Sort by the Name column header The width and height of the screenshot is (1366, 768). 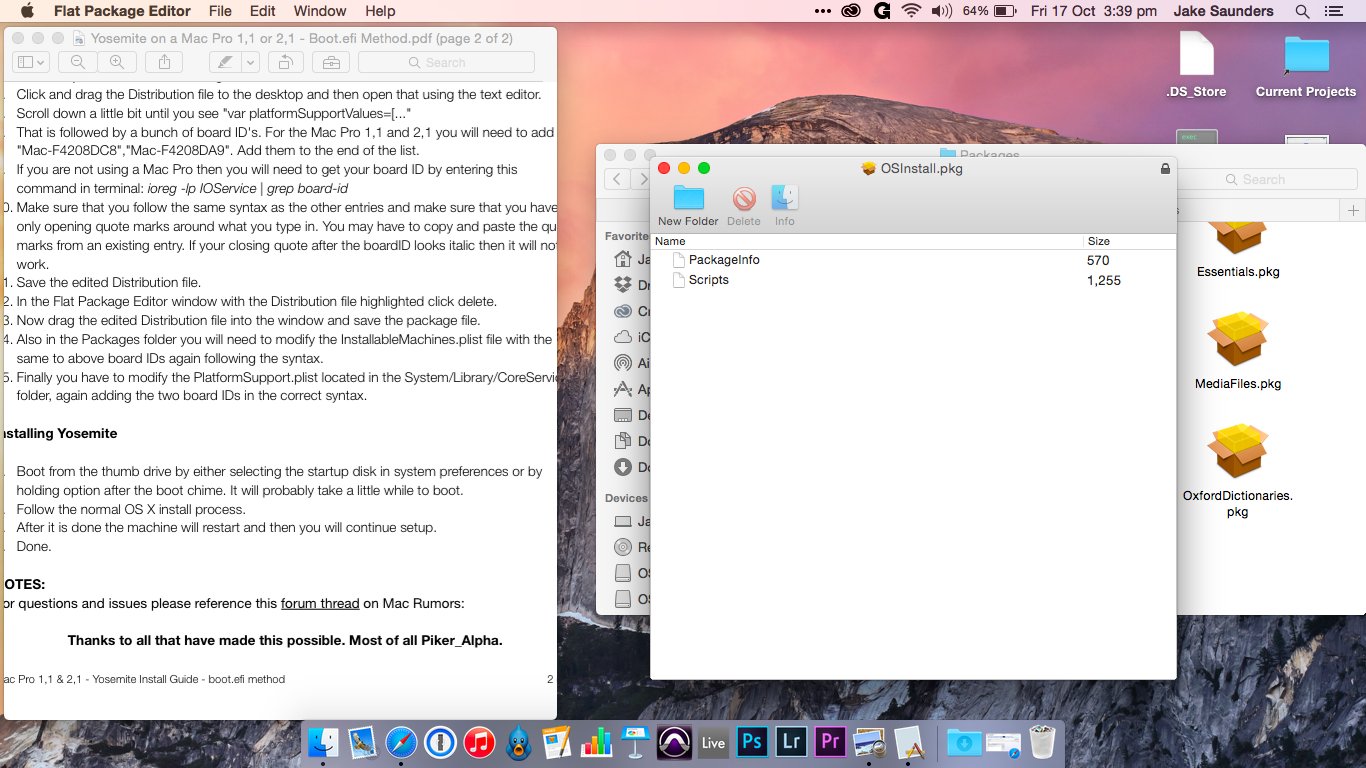(867, 241)
